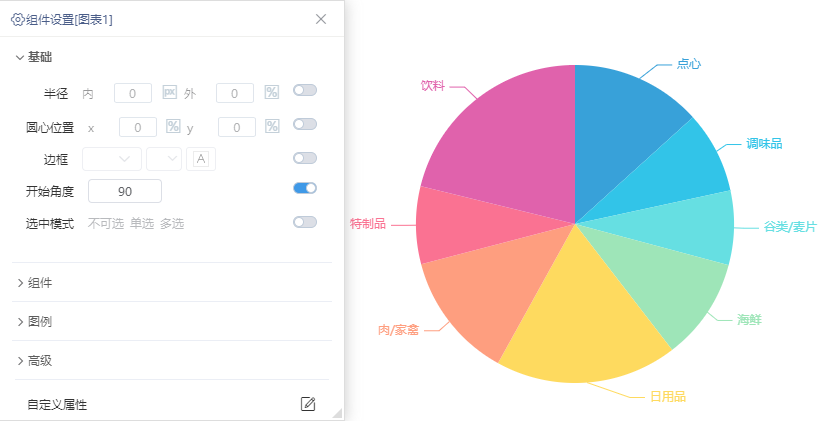Screen dimensions: 833x421
Task: Open the first 边框 dropdown
Action: tap(112, 159)
